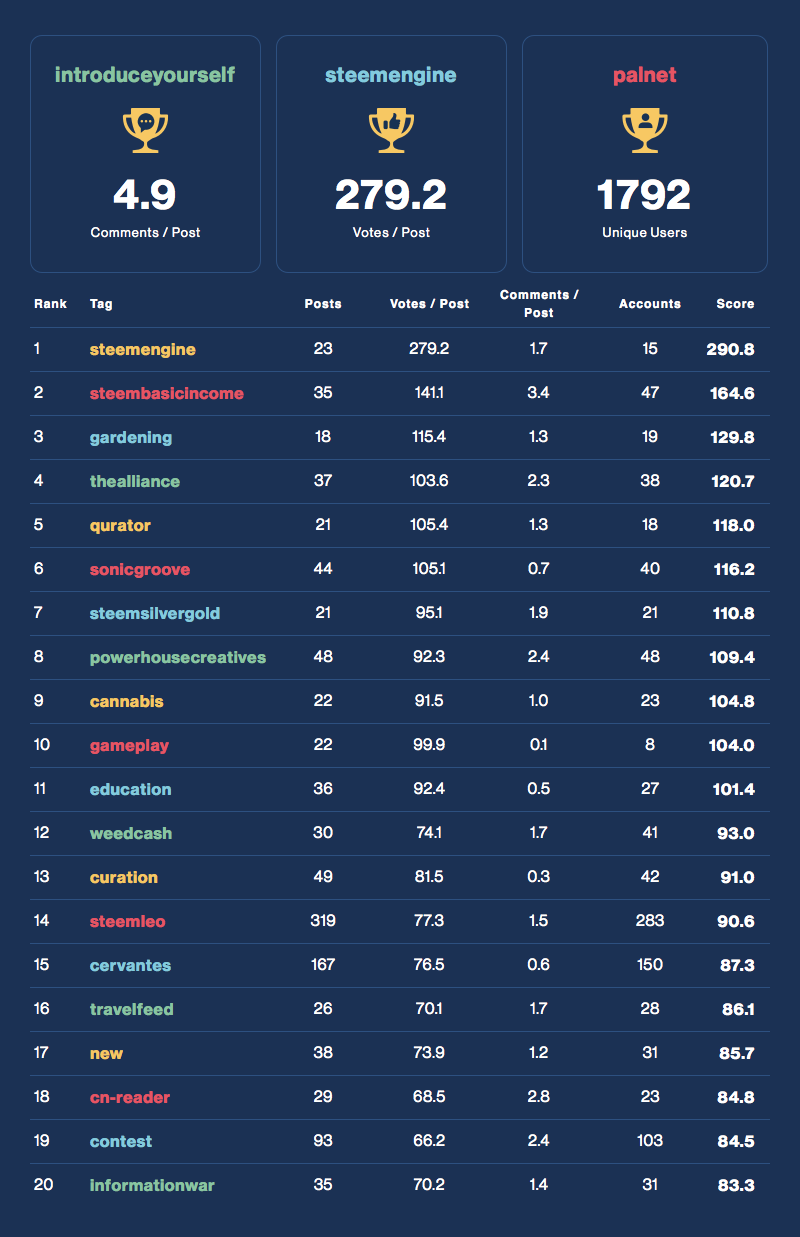Select posts value 167 in cervantes row
Image resolution: width=800 pixels, height=1237 pixels.
pyautogui.click(x=323, y=965)
